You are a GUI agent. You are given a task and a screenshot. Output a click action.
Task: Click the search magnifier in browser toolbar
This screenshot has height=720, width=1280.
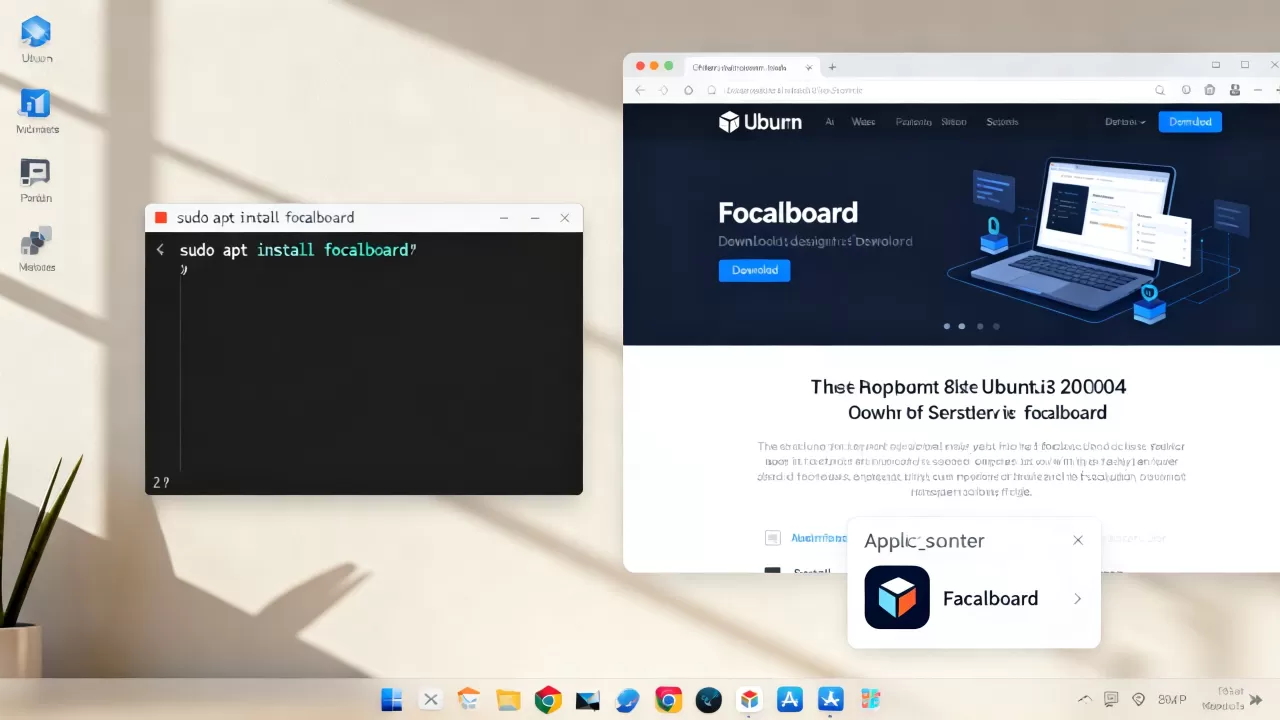(x=1161, y=90)
